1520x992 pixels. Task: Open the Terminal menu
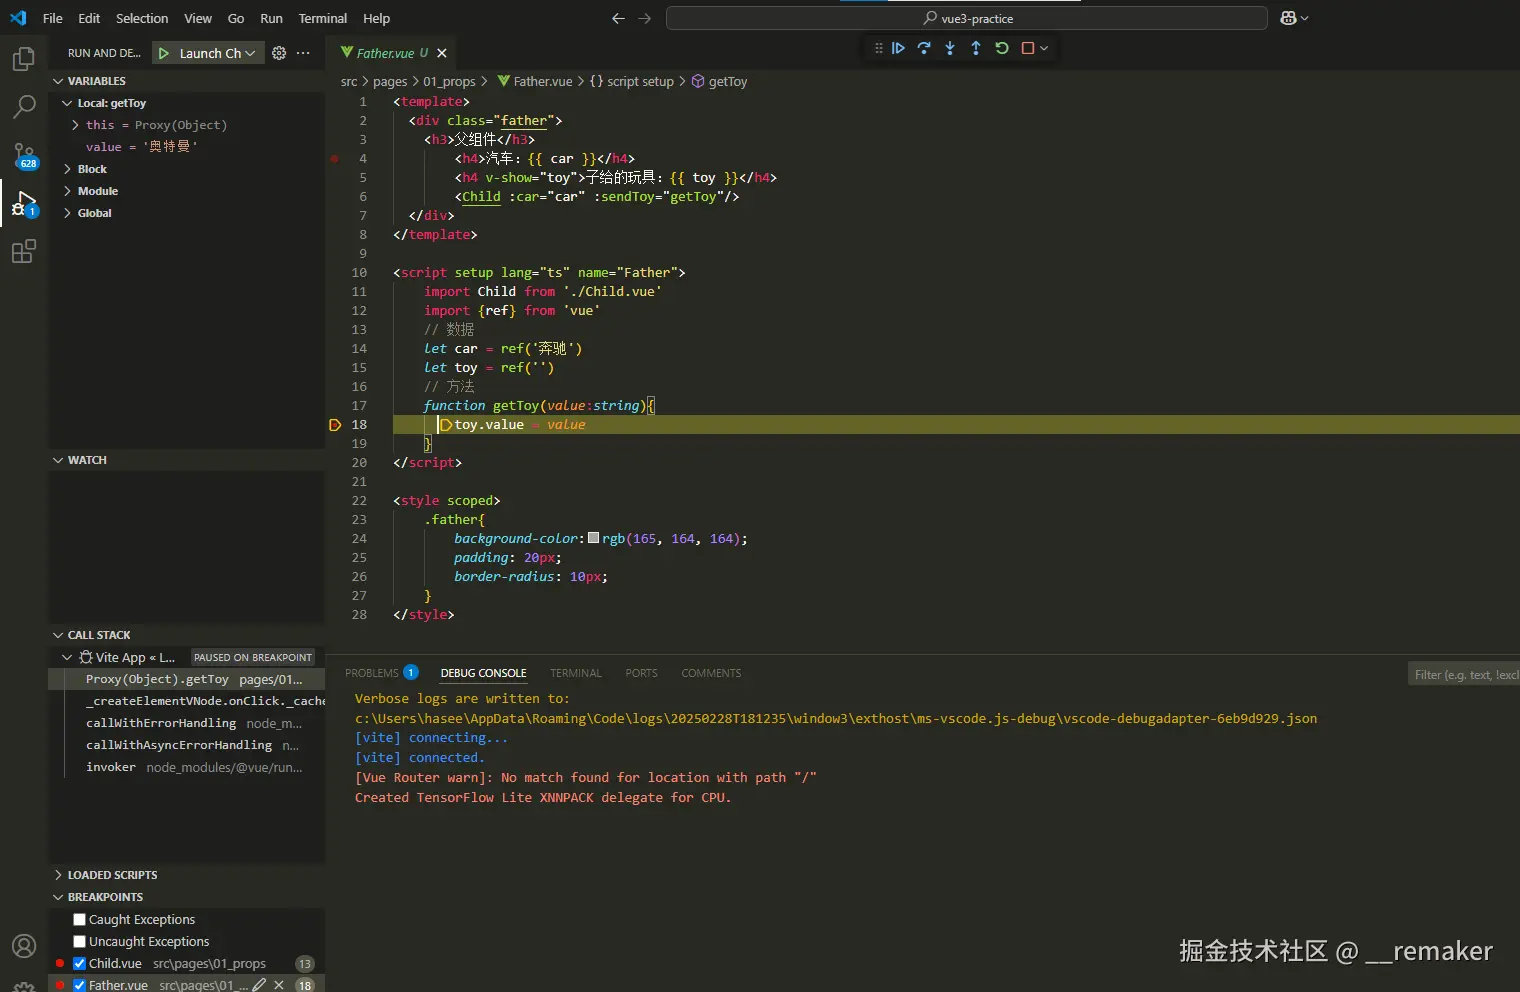322,18
